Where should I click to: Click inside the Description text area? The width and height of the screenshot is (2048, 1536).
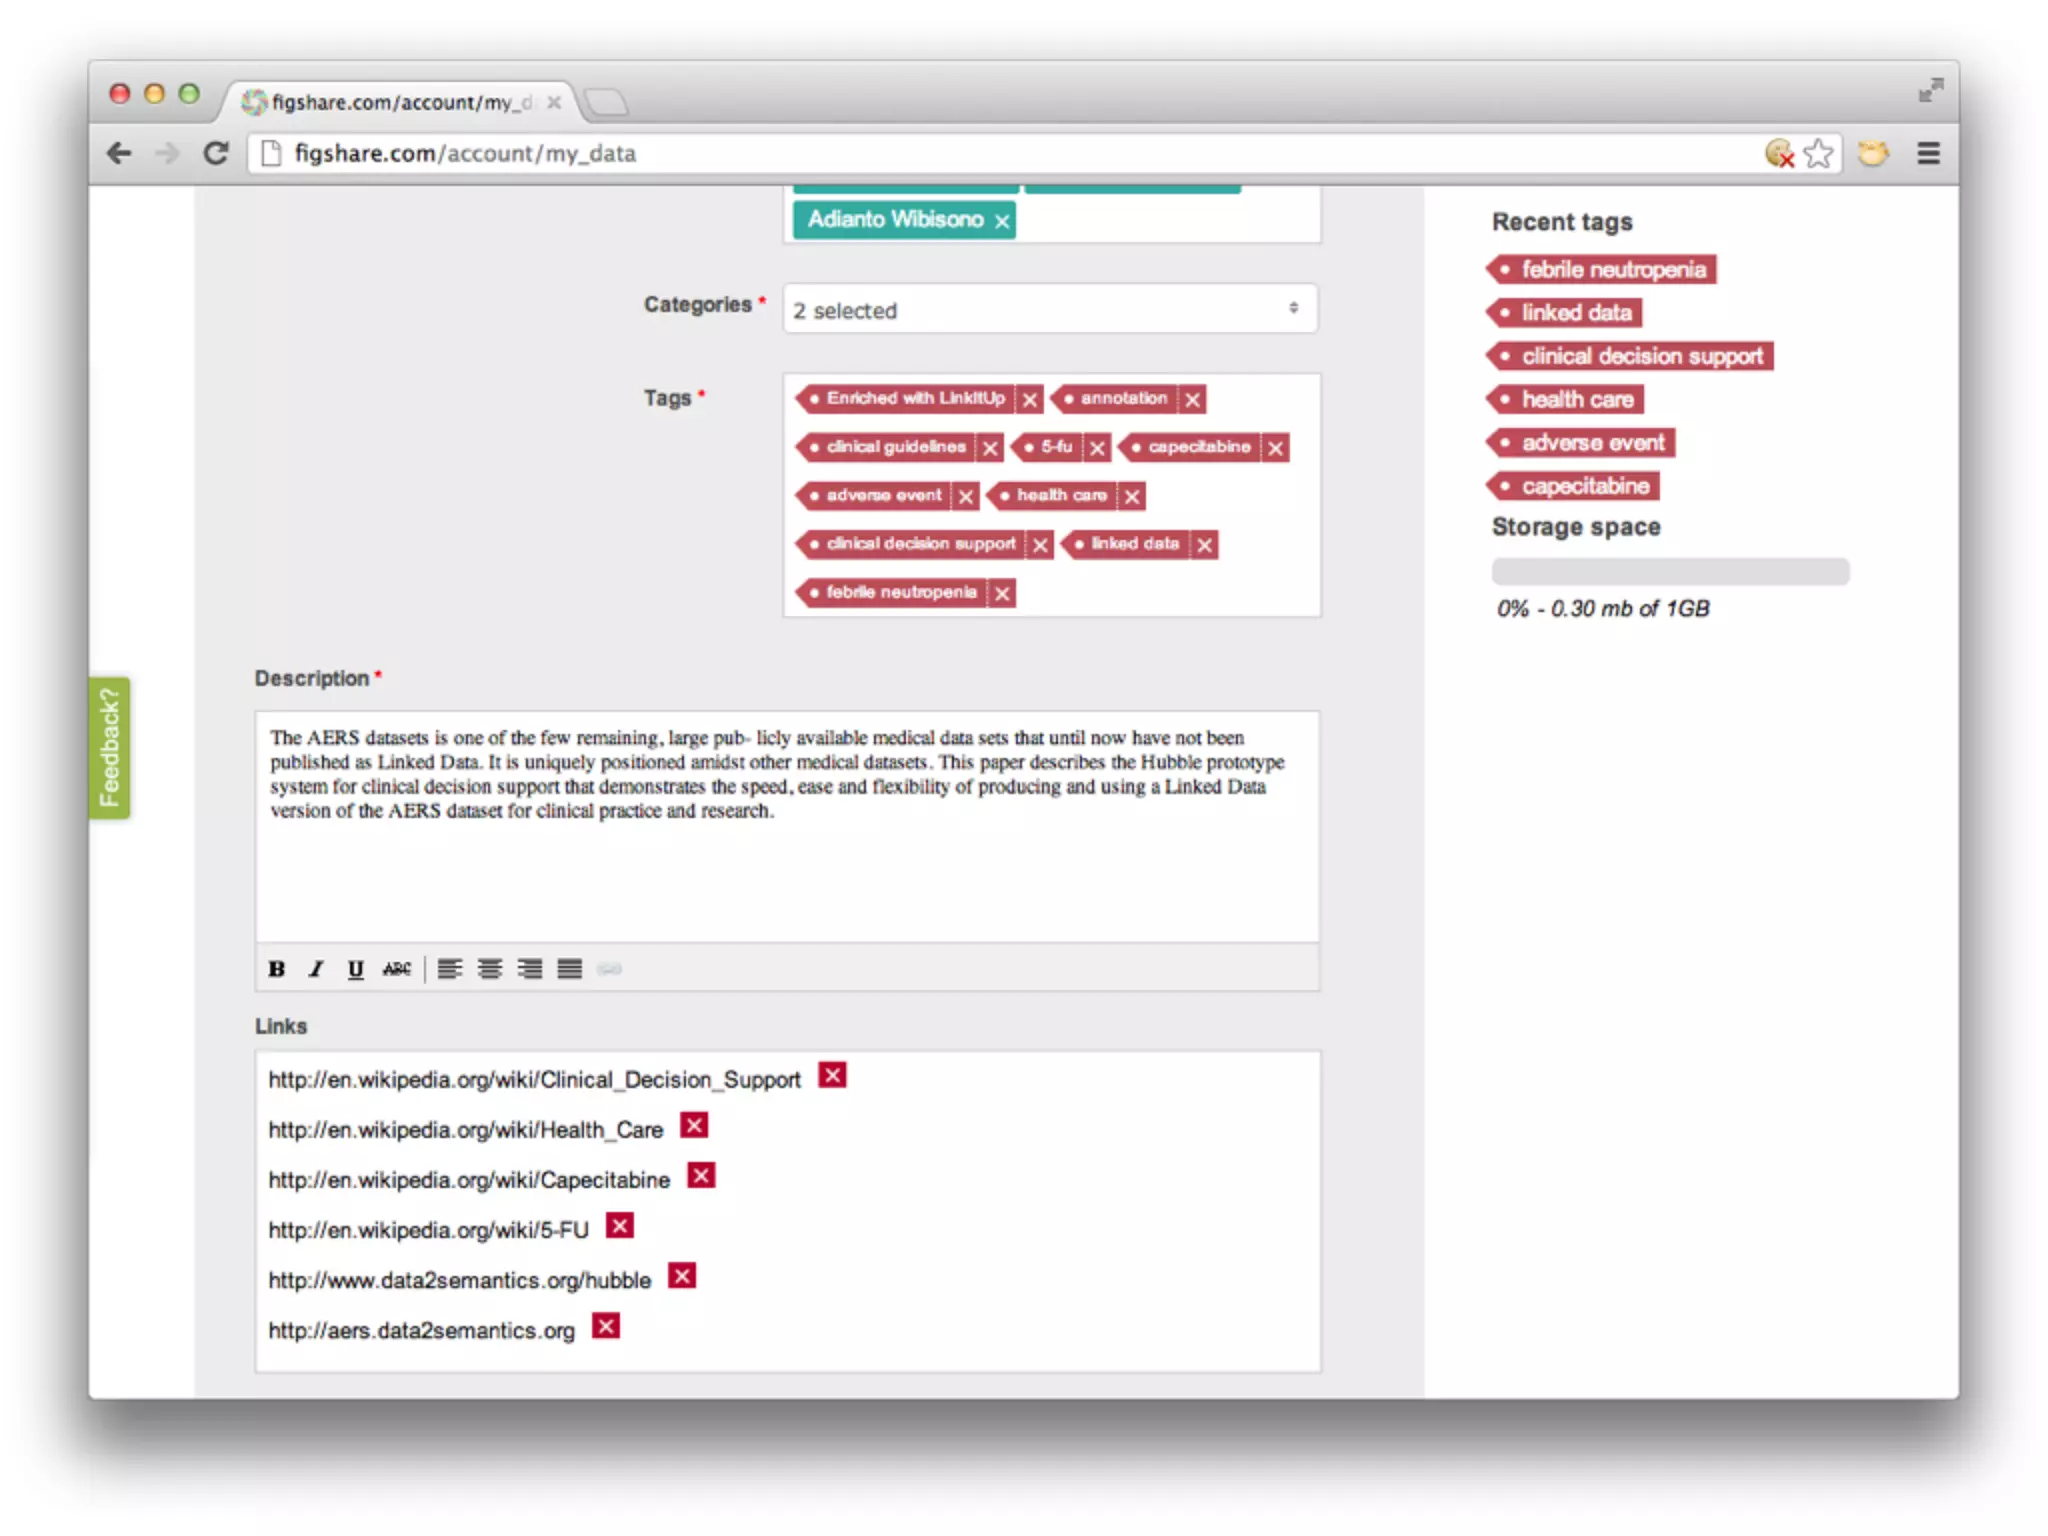[786, 860]
